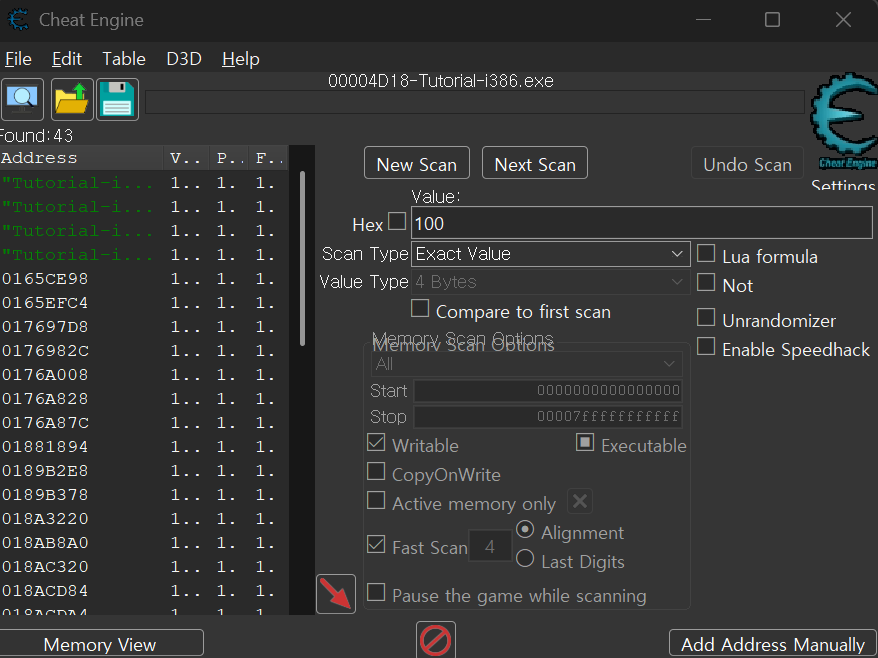The height and width of the screenshot is (658, 878).
Task: Enable the Hex checkbox
Action: point(397,222)
